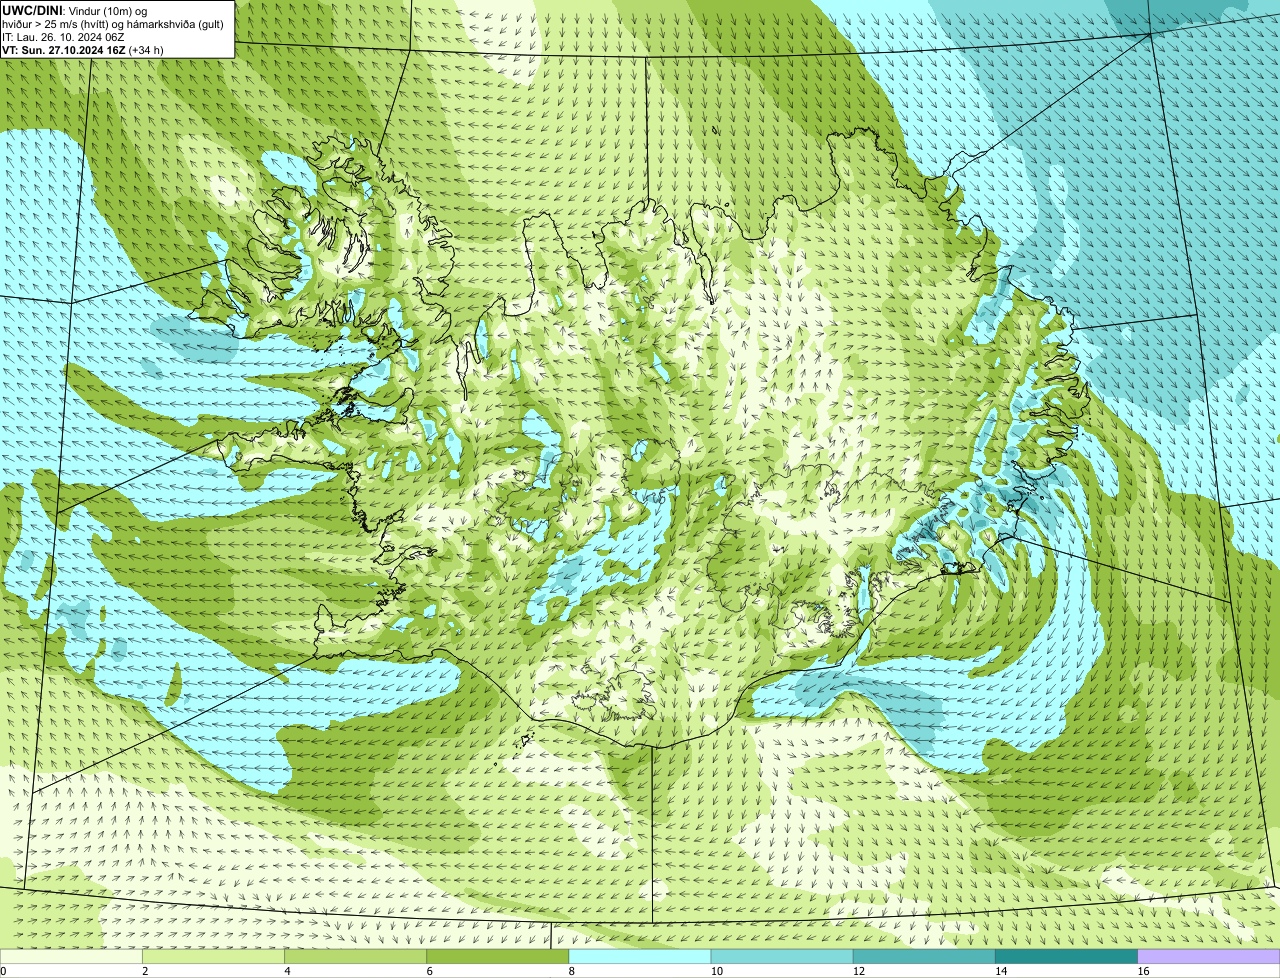The image size is (1280, 978).
Task: Click the 2–4 m/s light green legend swatch
Action: tap(213, 956)
